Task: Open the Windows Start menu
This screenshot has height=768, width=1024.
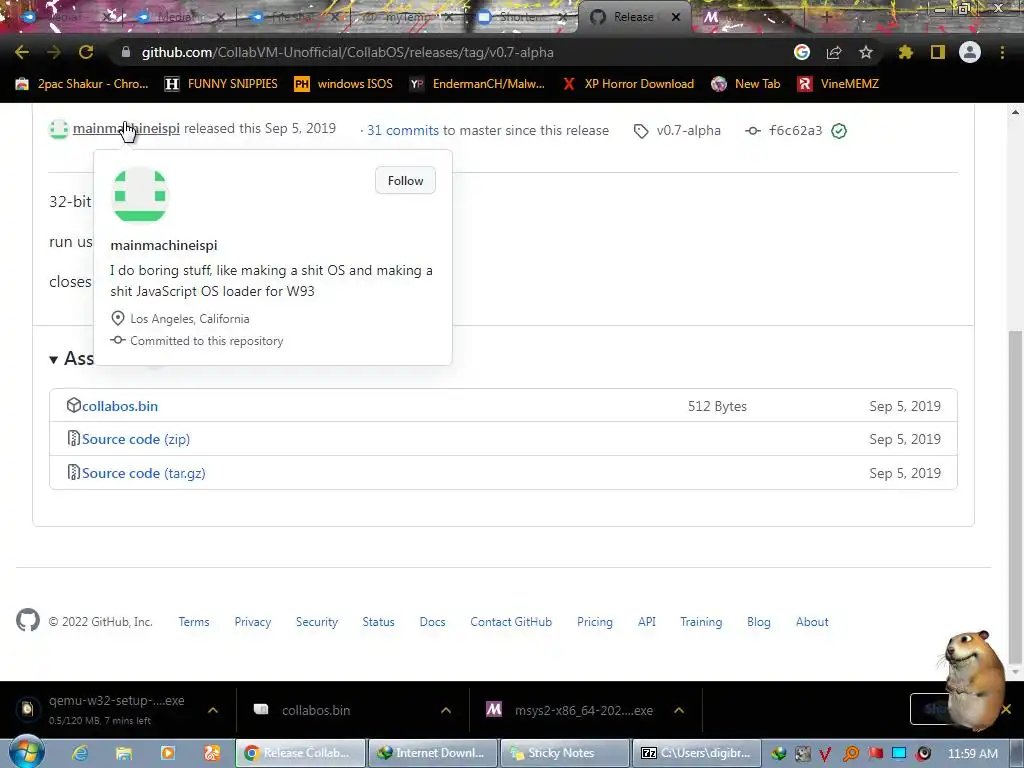Action: coord(26,752)
